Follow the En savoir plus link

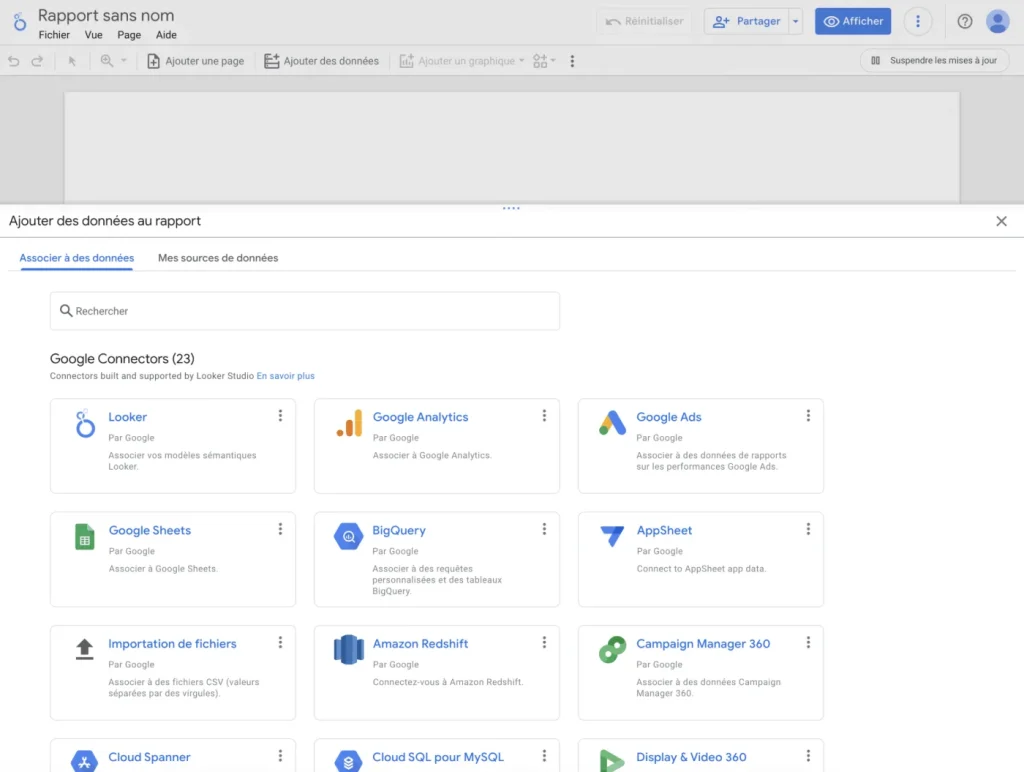(285, 376)
